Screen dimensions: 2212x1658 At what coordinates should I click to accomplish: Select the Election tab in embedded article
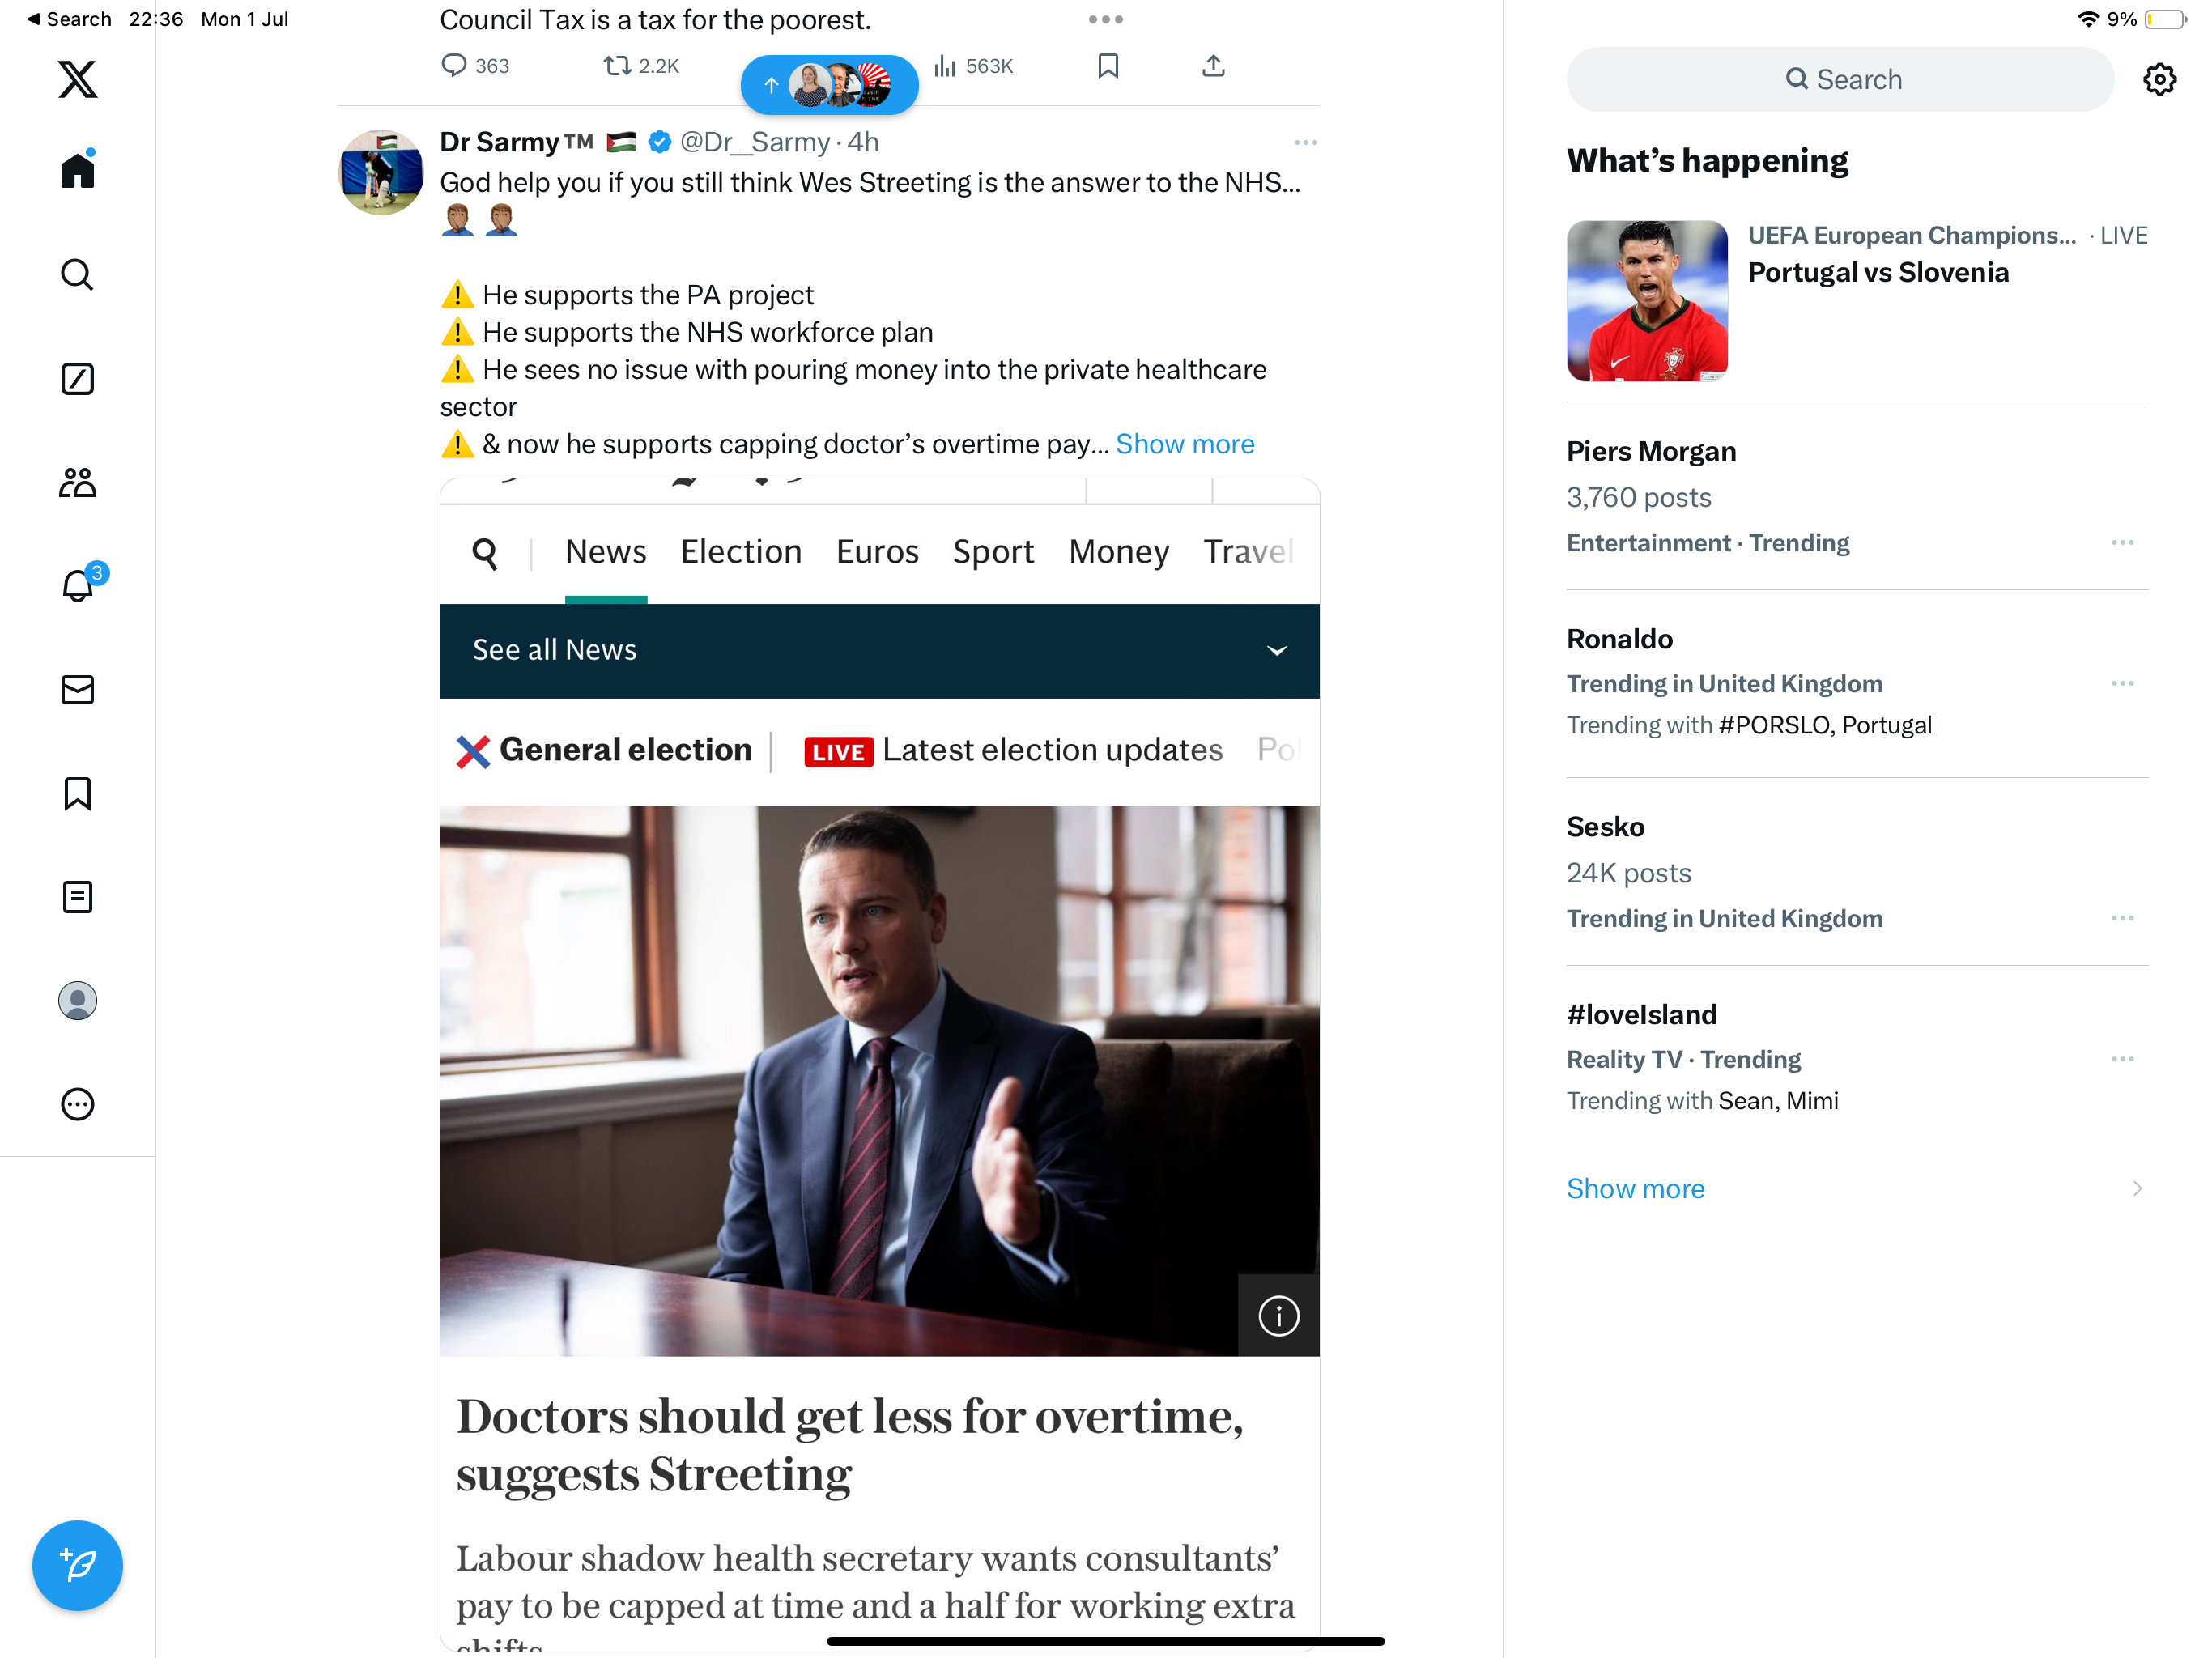click(x=741, y=552)
